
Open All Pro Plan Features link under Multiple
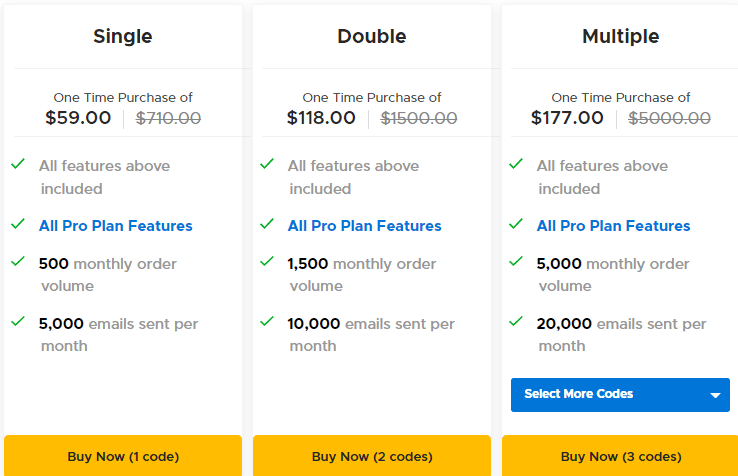point(614,226)
